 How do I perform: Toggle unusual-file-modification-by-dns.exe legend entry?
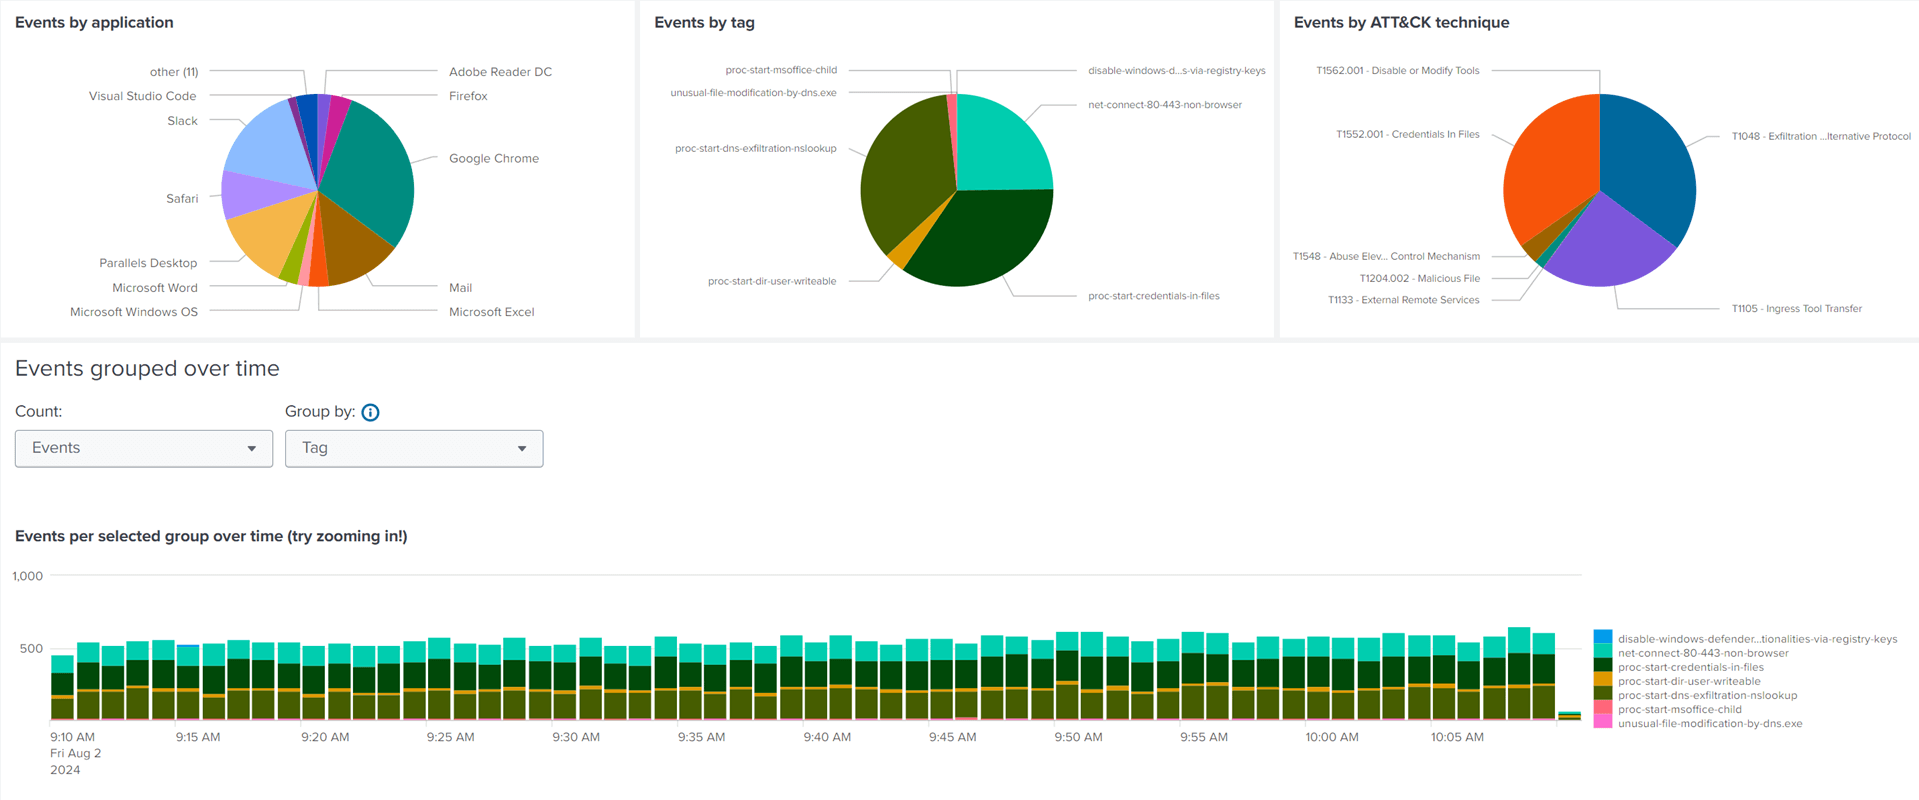(x=1709, y=723)
